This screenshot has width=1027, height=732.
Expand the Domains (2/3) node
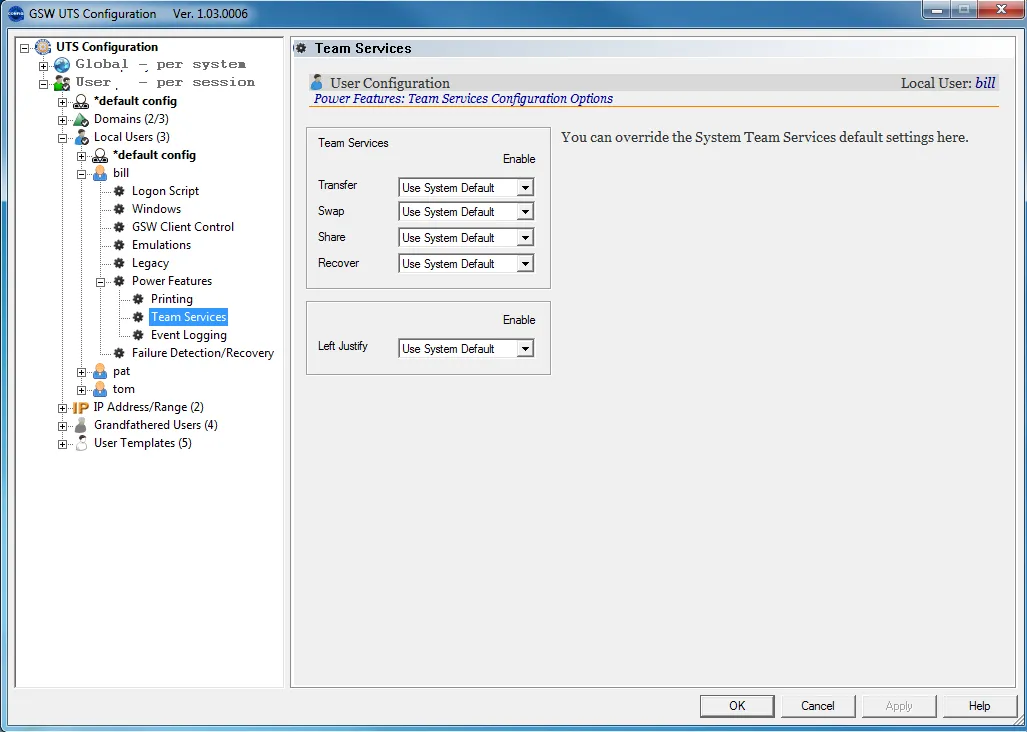pos(62,120)
